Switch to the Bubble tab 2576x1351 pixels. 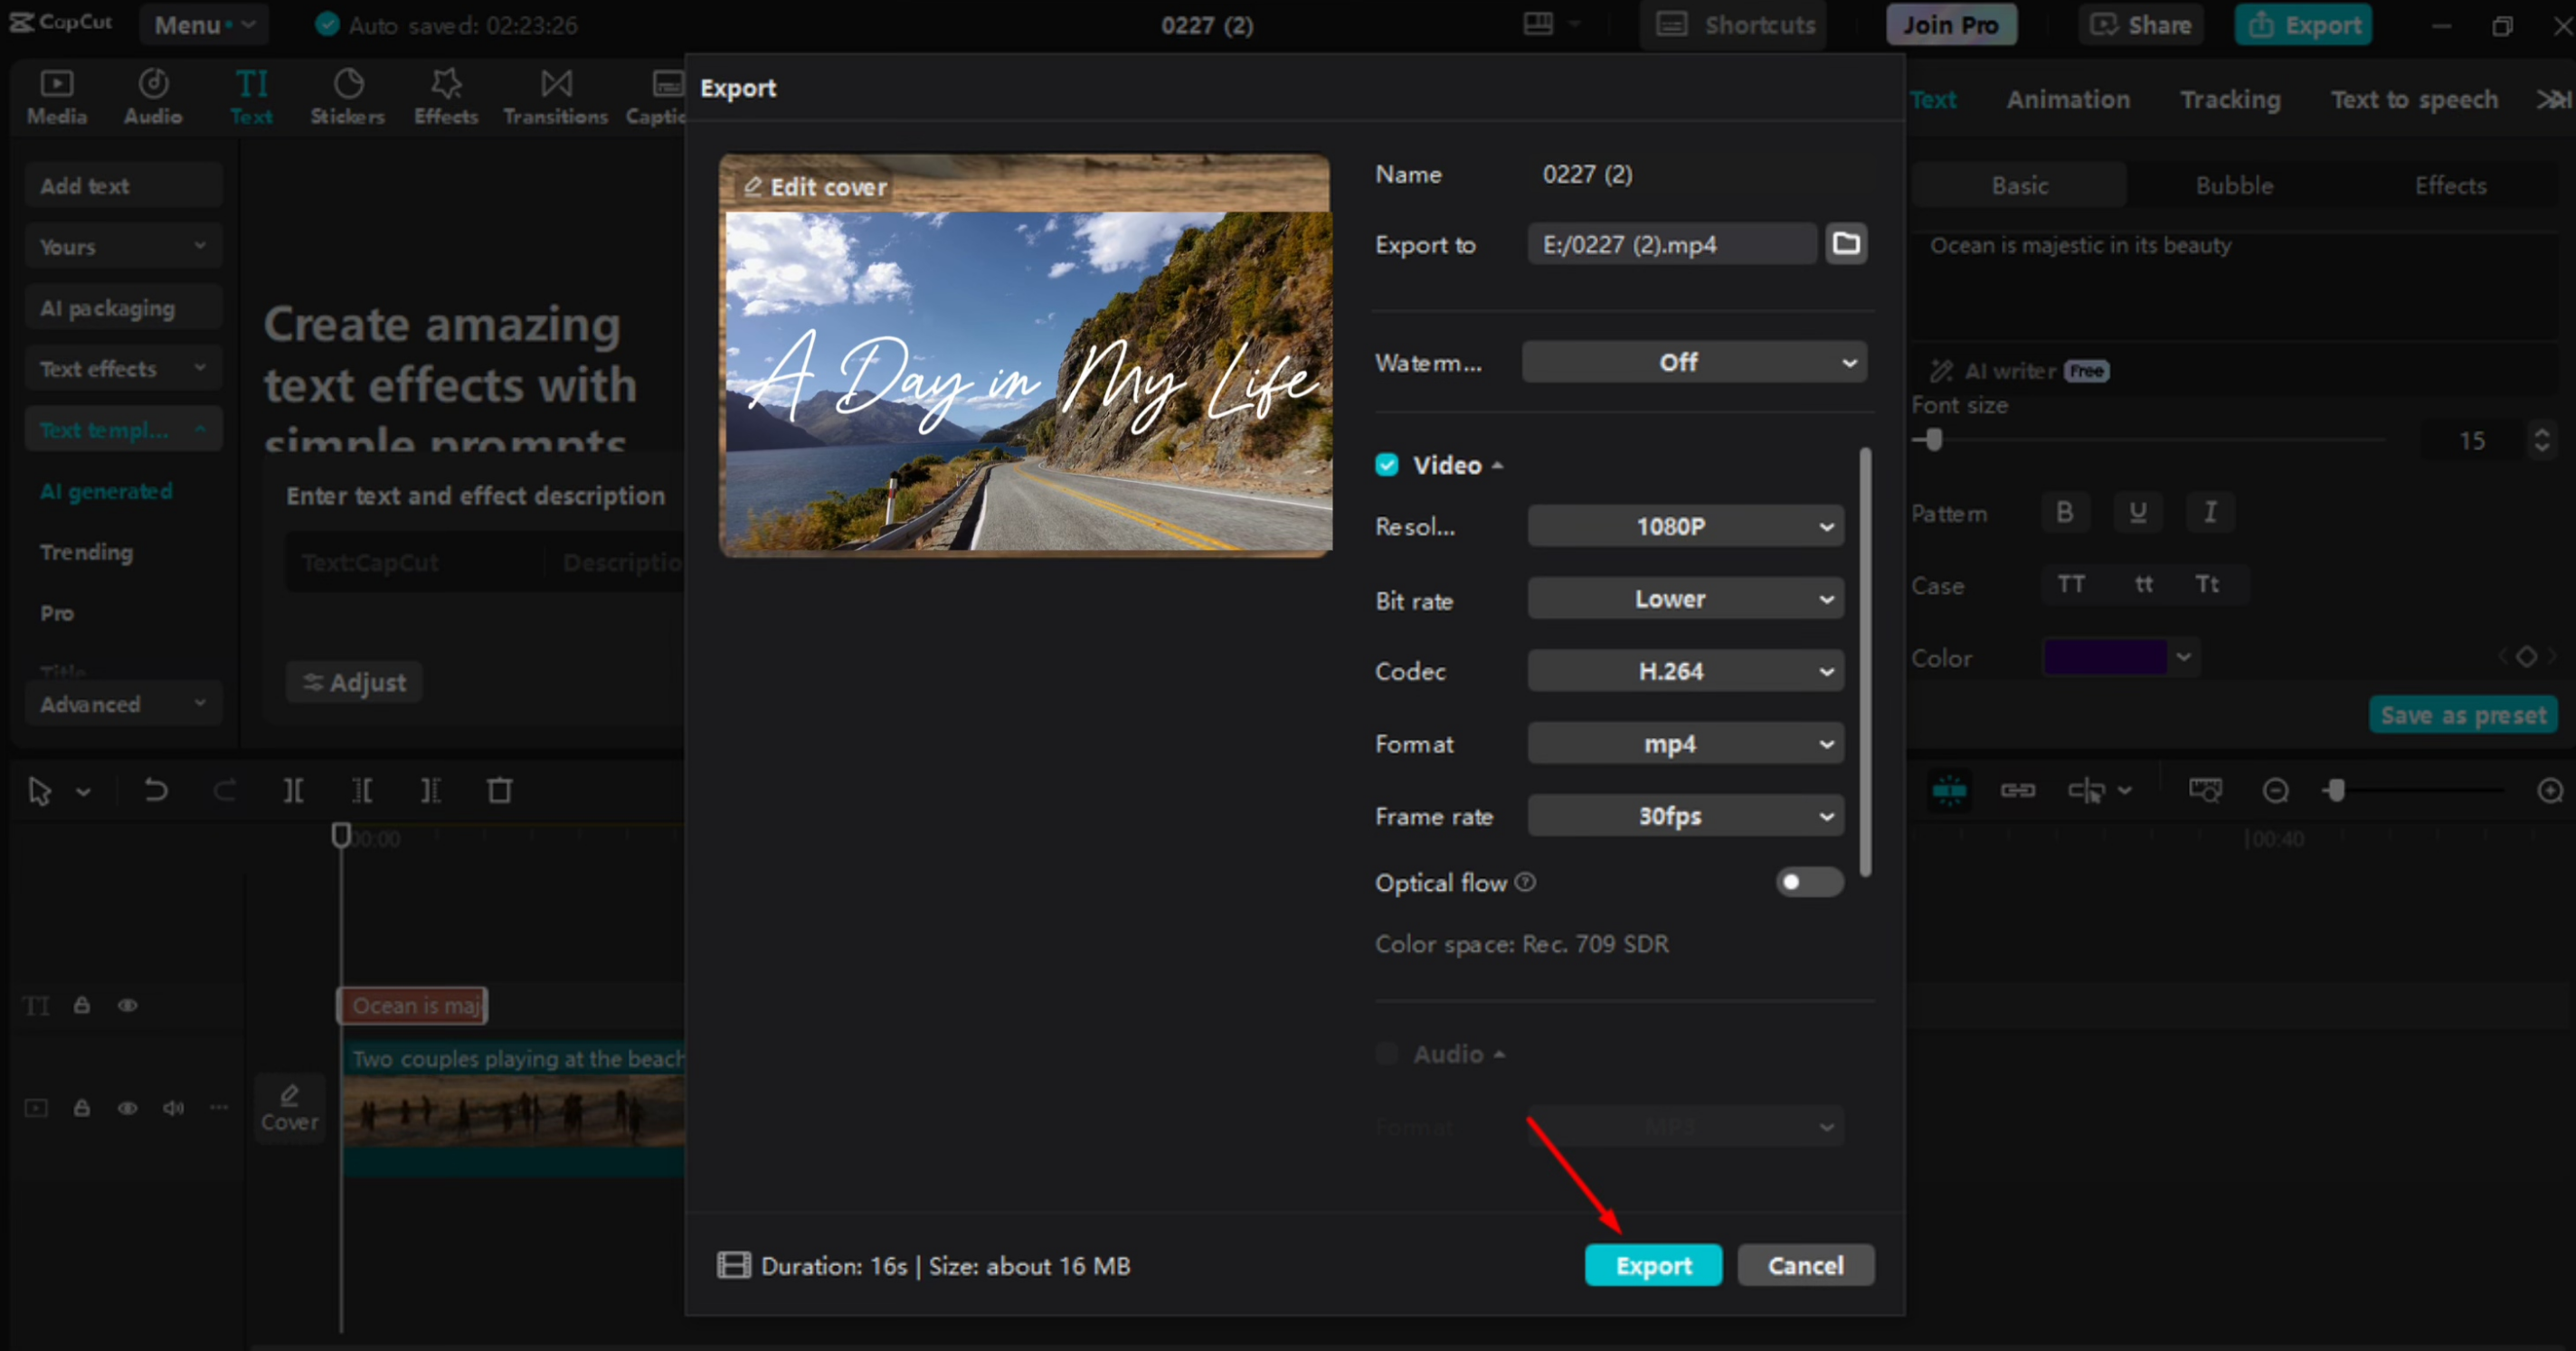(2233, 184)
